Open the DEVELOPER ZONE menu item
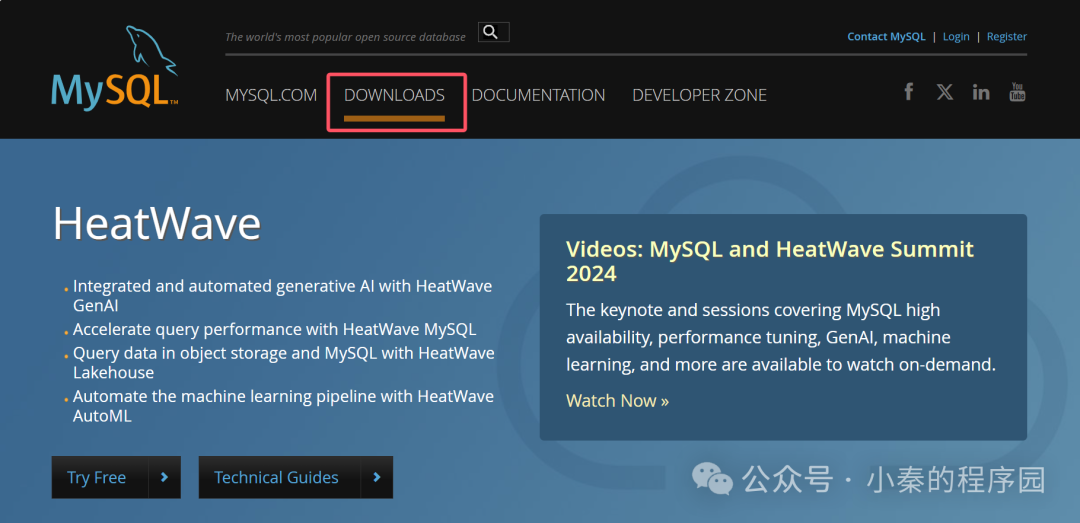 click(x=699, y=95)
